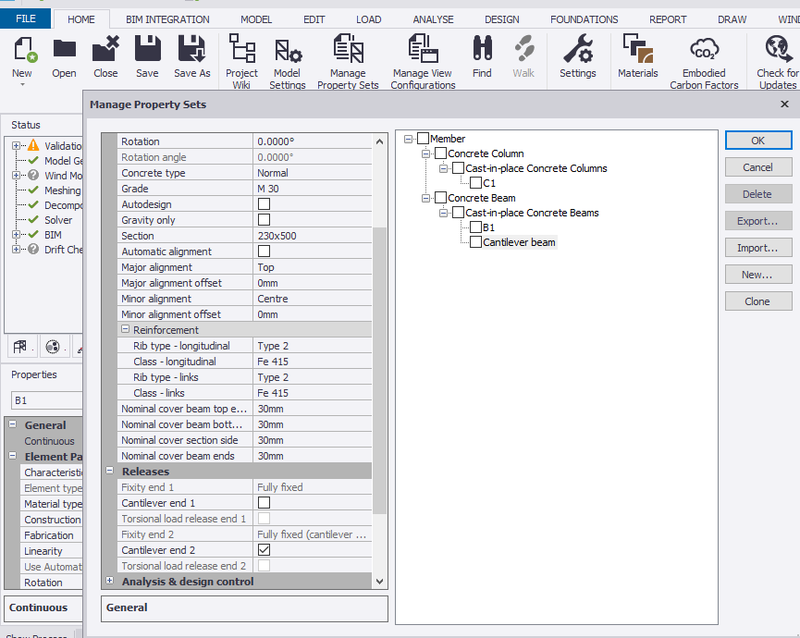Click the structure icon below Status panel
This screenshot has height=638, width=800.
point(20,347)
